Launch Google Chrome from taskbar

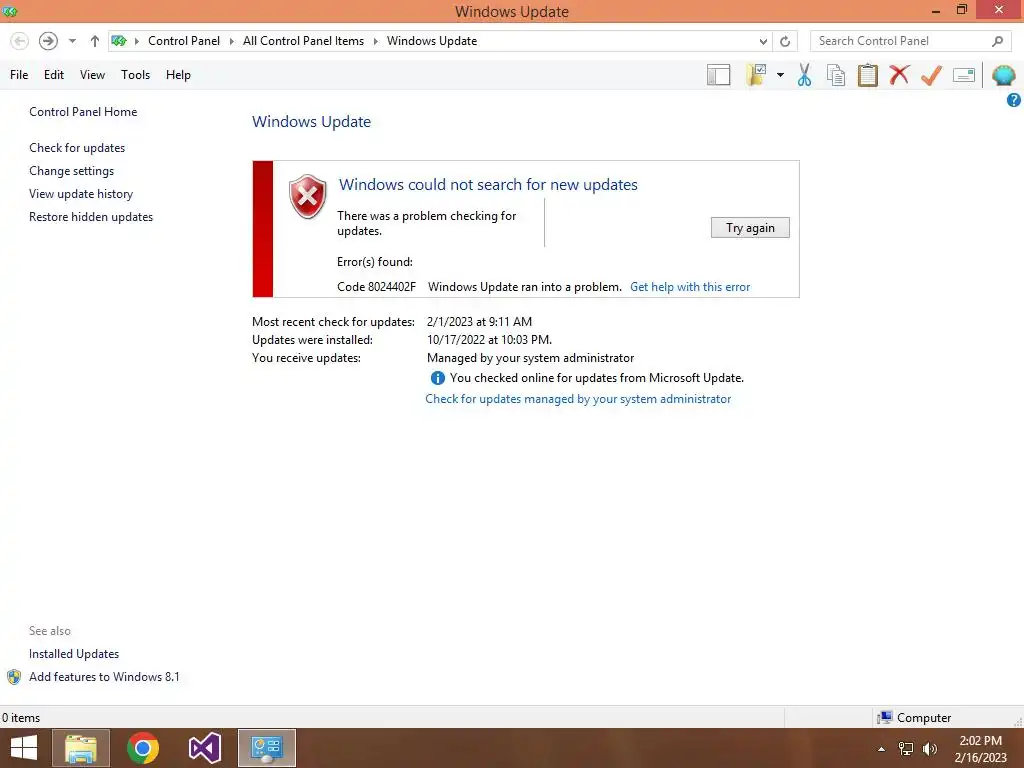pos(143,748)
